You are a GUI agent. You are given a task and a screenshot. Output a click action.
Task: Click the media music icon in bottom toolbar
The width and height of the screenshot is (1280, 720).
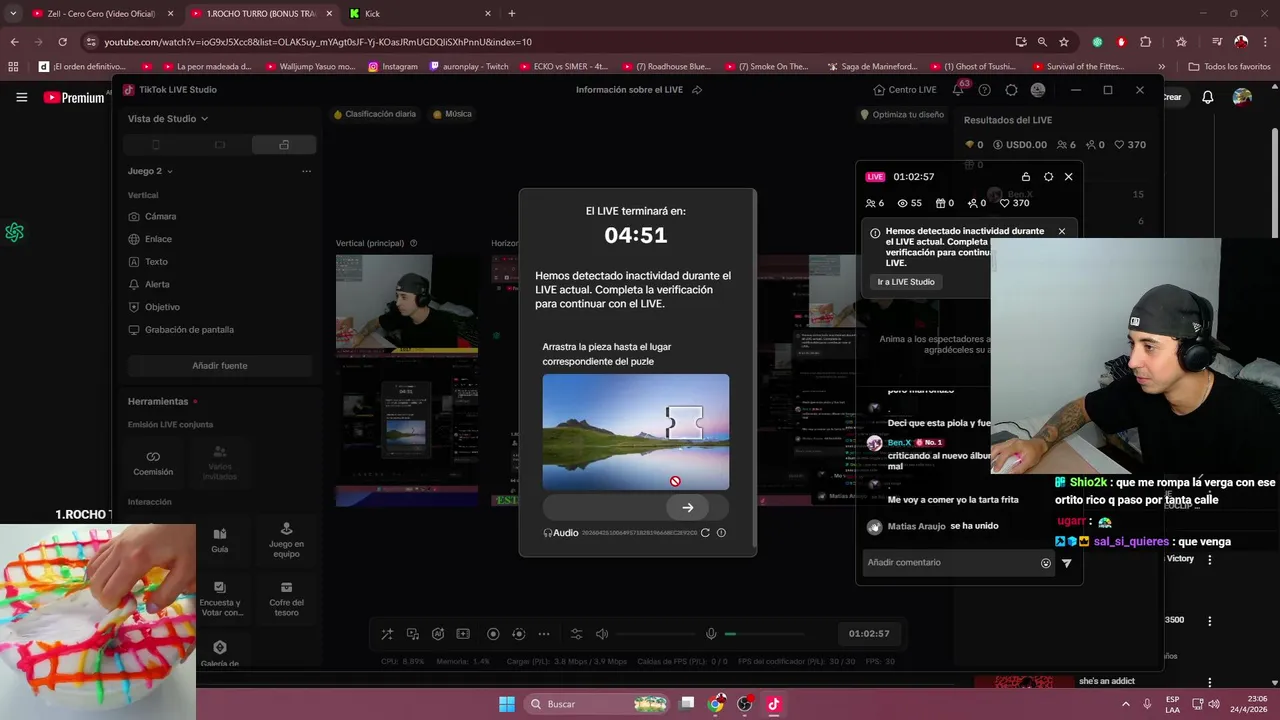click(x=413, y=634)
